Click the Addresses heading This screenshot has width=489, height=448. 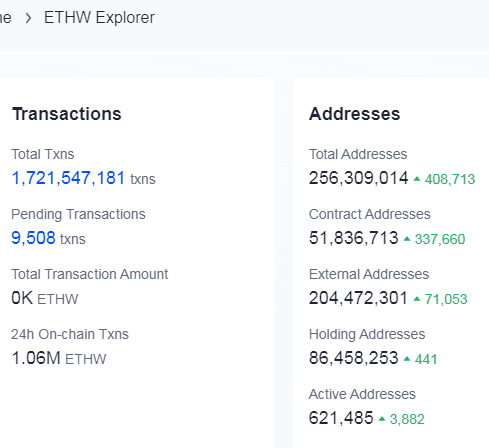point(355,114)
